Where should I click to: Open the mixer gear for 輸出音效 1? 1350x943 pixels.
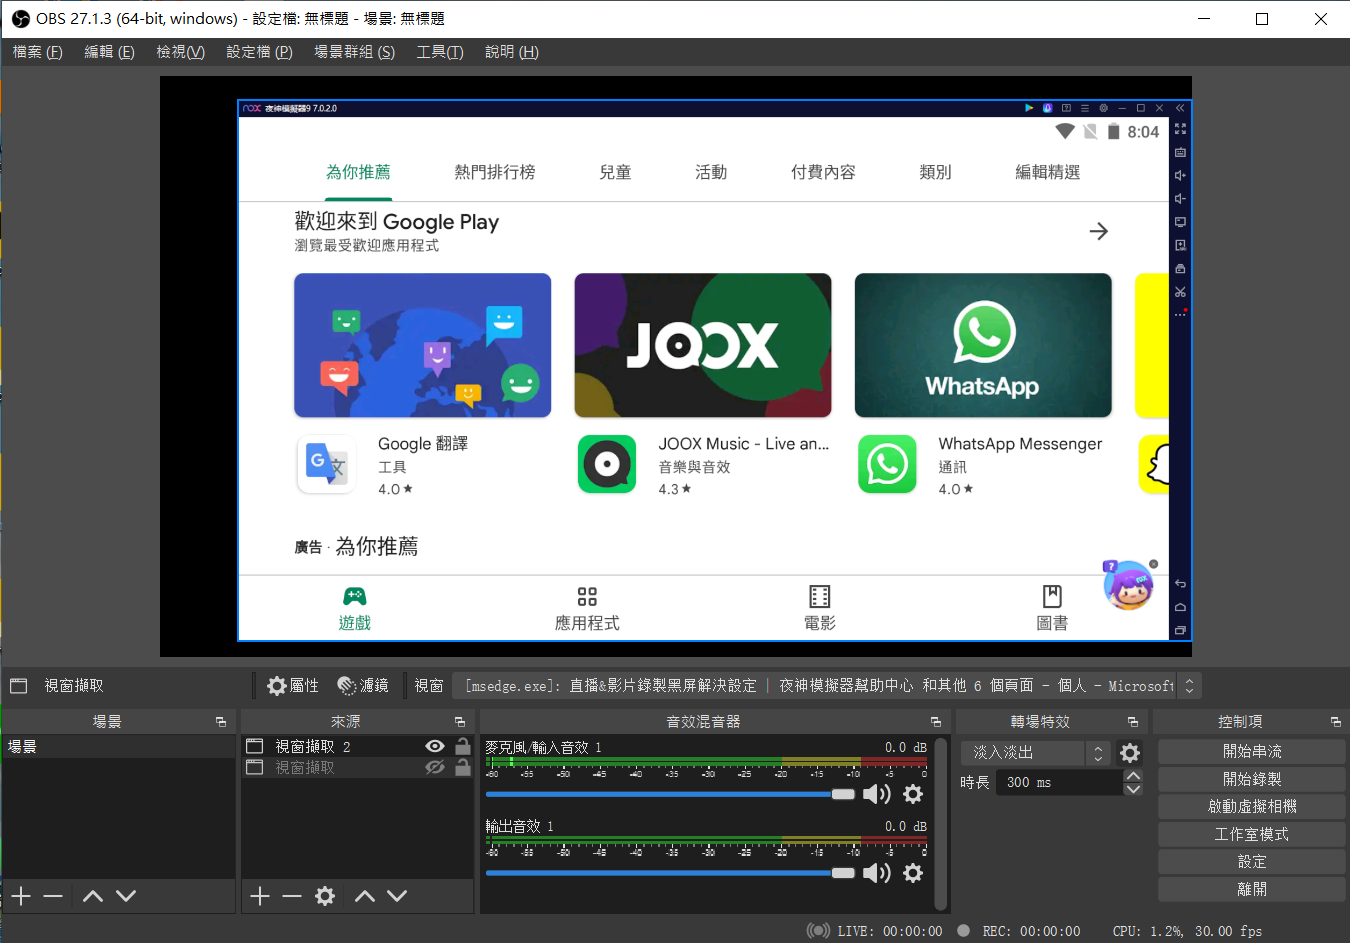tap(913, 873)
